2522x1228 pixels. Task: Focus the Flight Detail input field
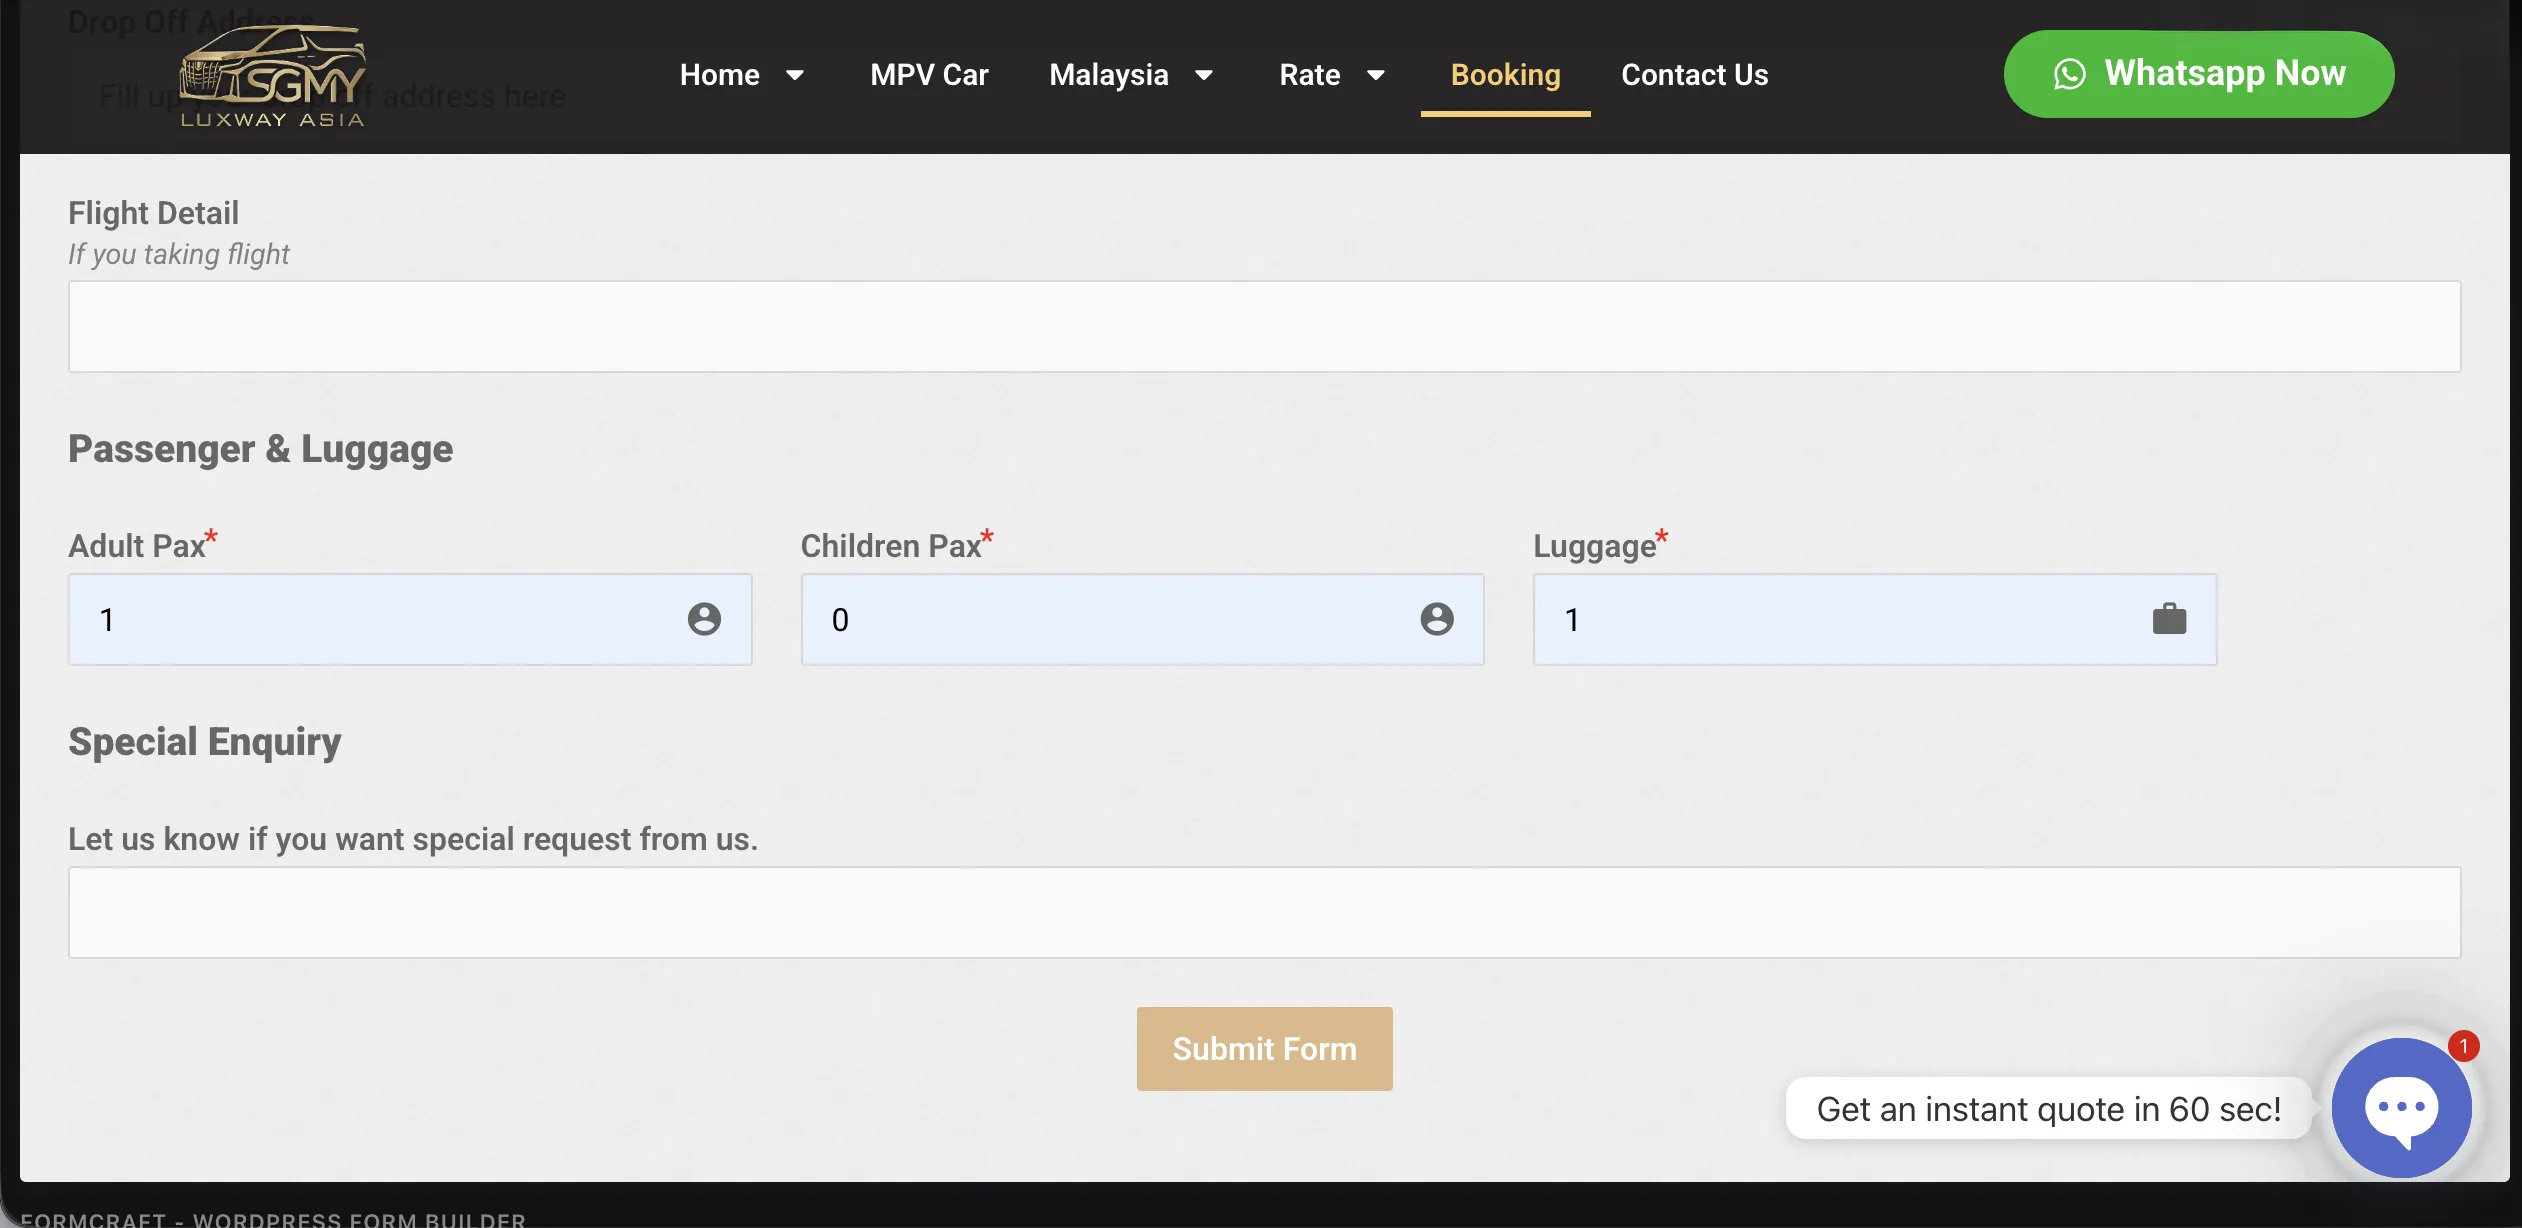coord(1264,326)
